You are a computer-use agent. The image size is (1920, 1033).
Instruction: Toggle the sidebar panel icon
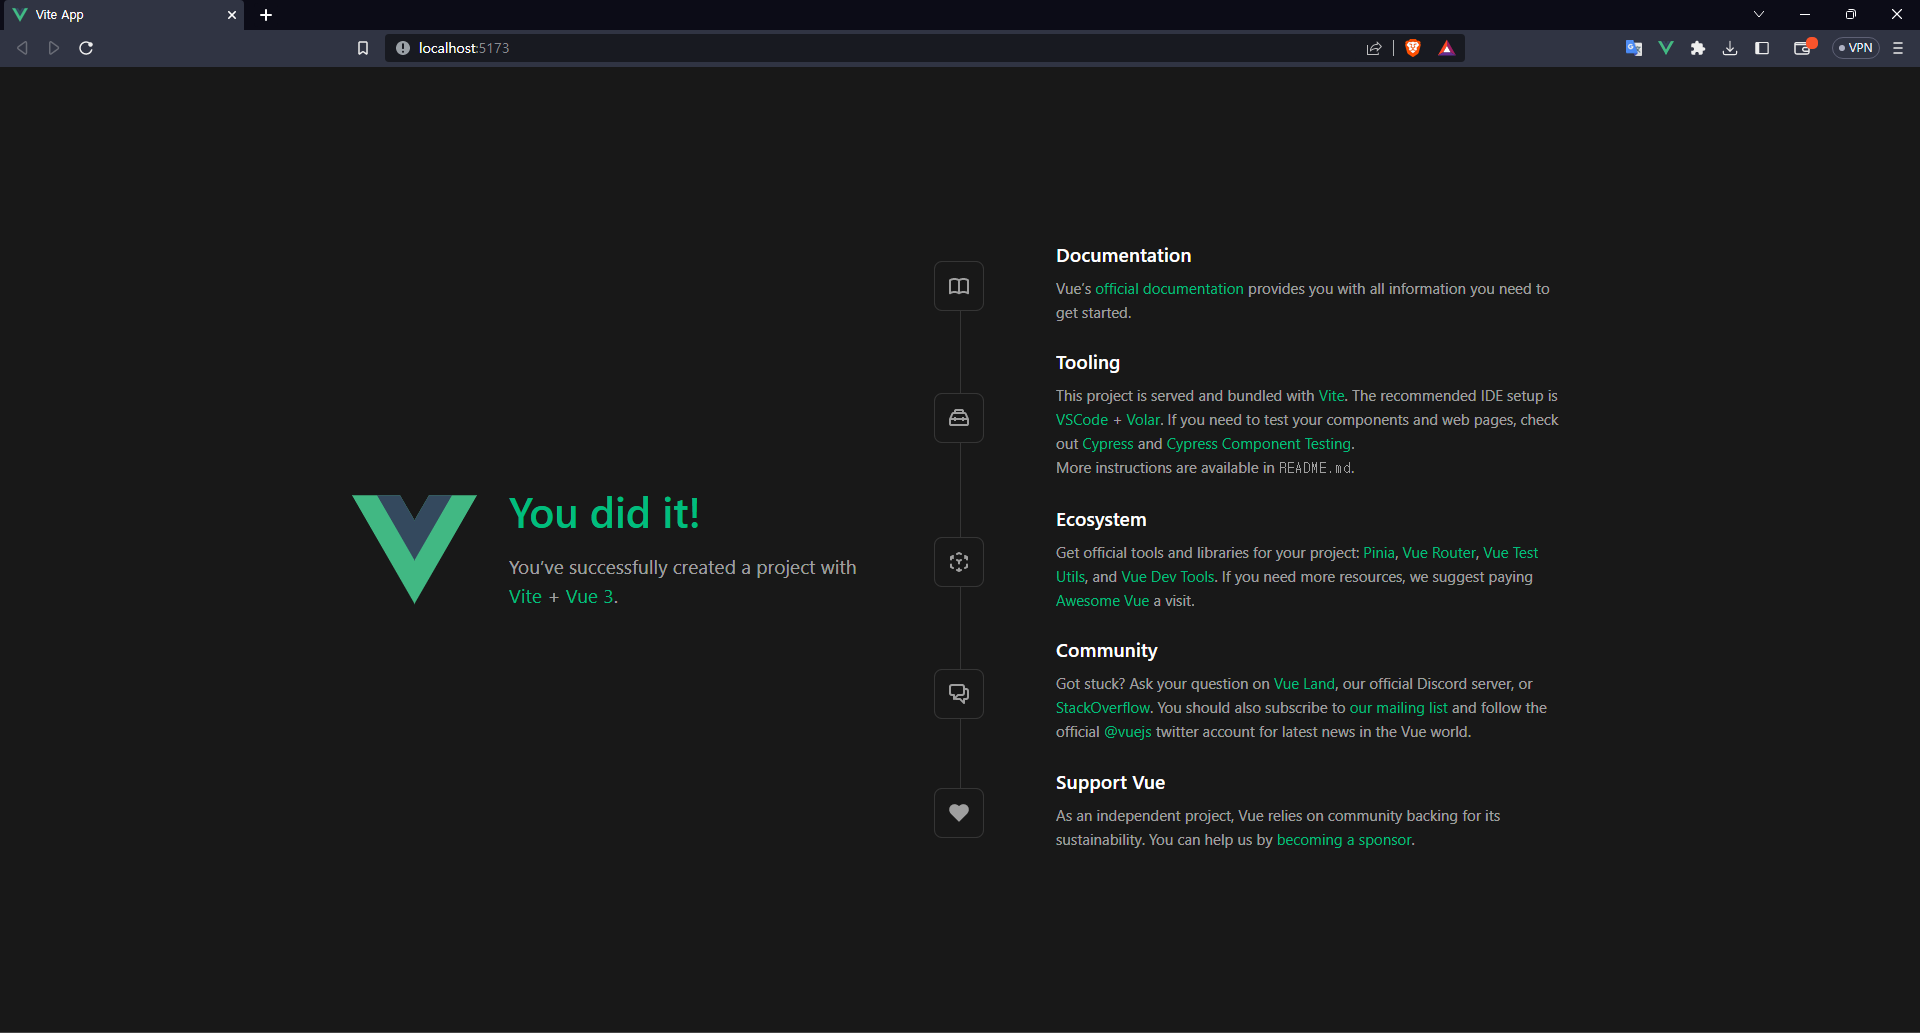[1762, 48]
